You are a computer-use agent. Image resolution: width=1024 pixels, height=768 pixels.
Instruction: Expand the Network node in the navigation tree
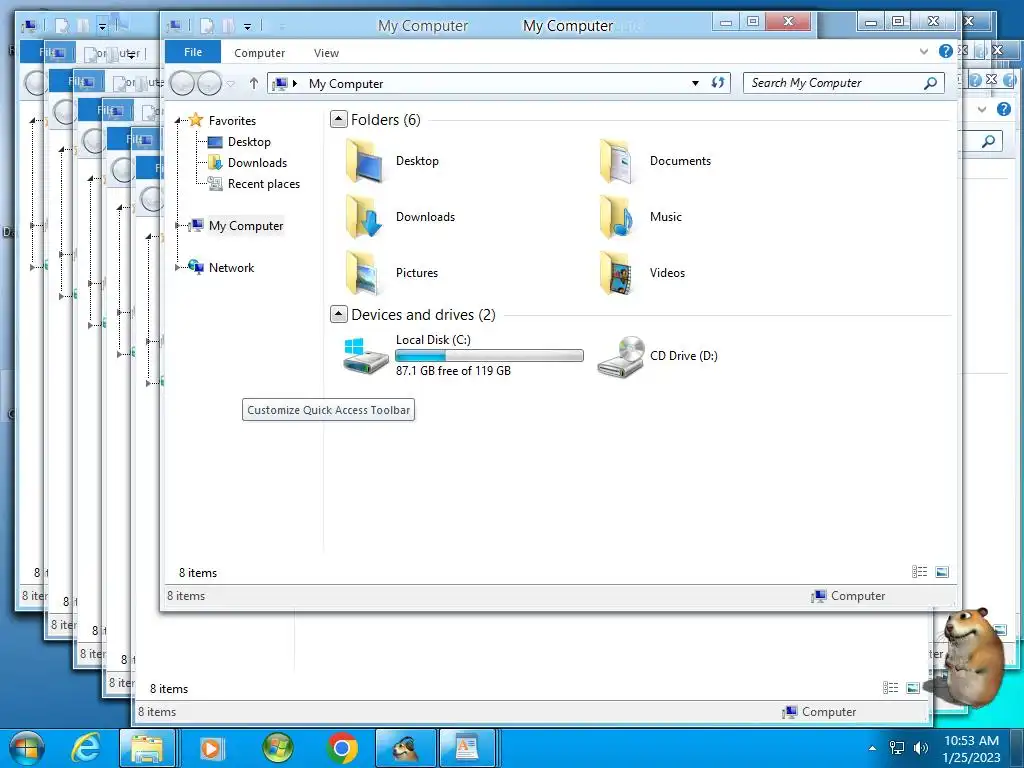[178, 268]
